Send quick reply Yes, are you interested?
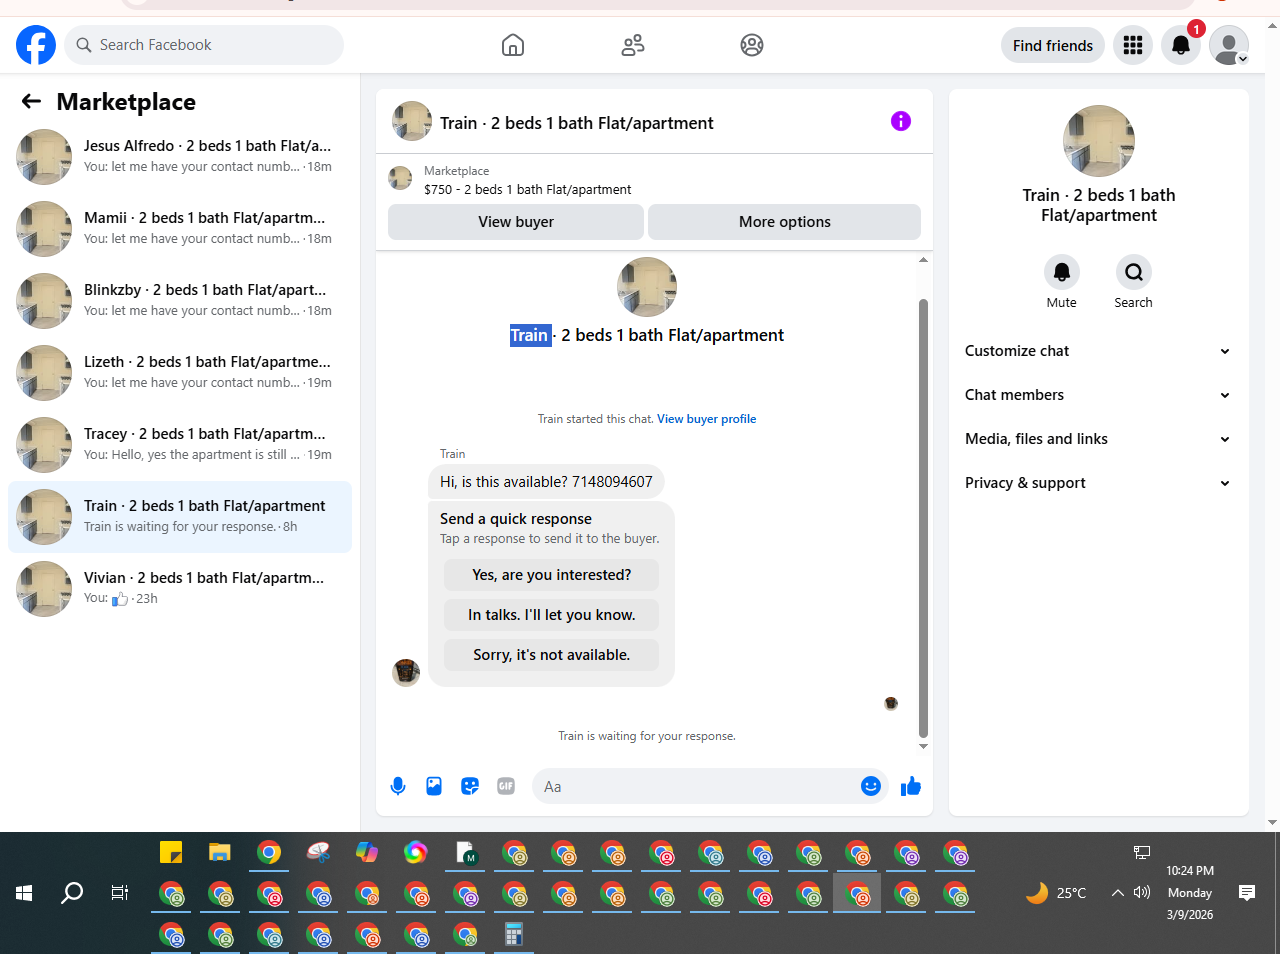This screenshot has height=954, width=1280. (552, 575)
